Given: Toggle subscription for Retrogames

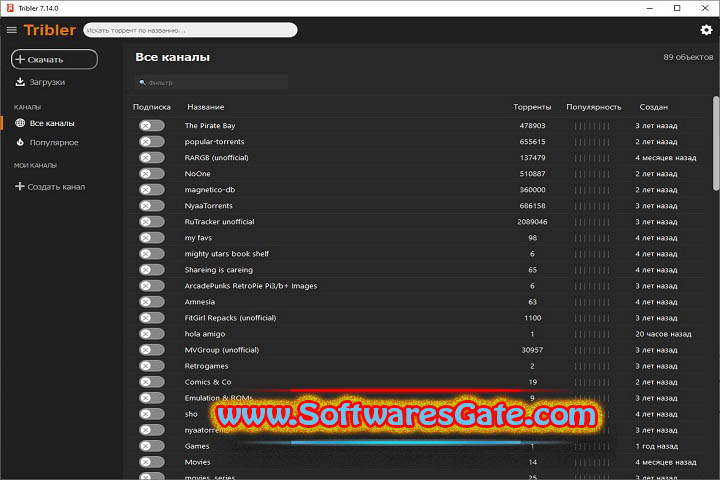Looking at the screenshot, I should click(x=152, y=366).
